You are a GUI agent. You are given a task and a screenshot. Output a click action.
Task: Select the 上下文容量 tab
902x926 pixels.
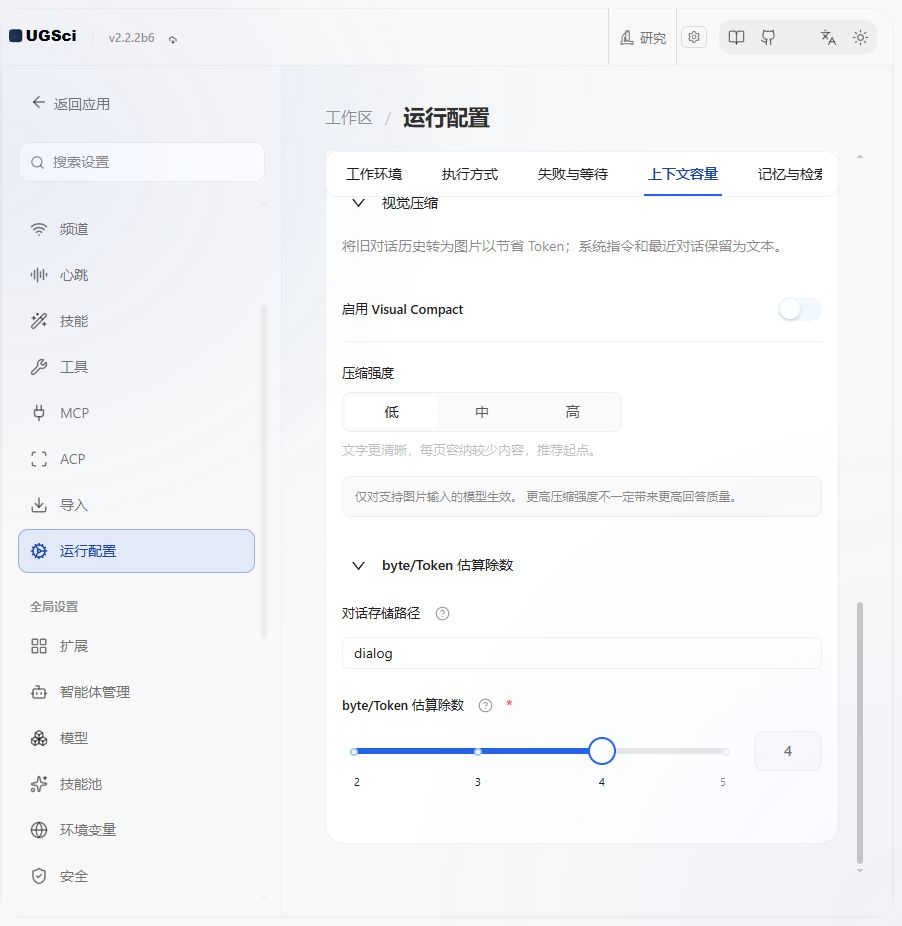tap(683, 174)
